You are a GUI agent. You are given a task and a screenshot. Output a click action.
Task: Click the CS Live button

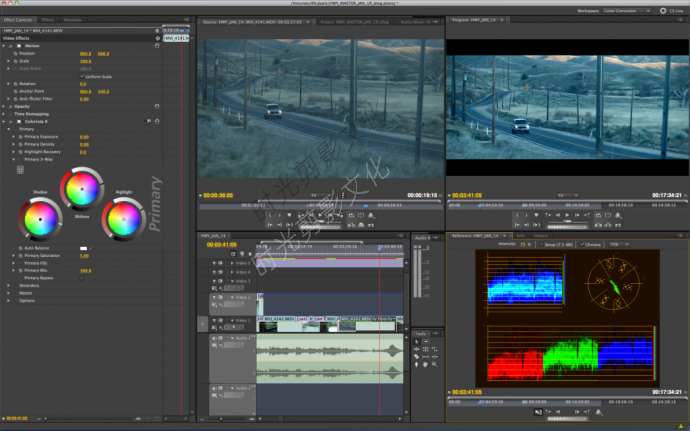click(x=672, y=11)
